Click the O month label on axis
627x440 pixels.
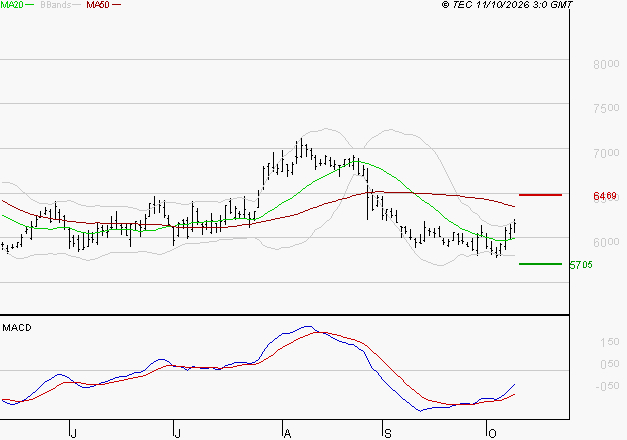[492, 433]
